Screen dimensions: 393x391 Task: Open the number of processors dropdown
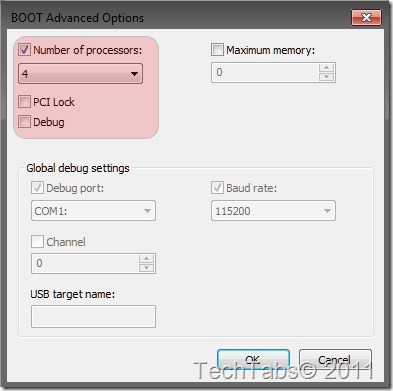(80, 73)
